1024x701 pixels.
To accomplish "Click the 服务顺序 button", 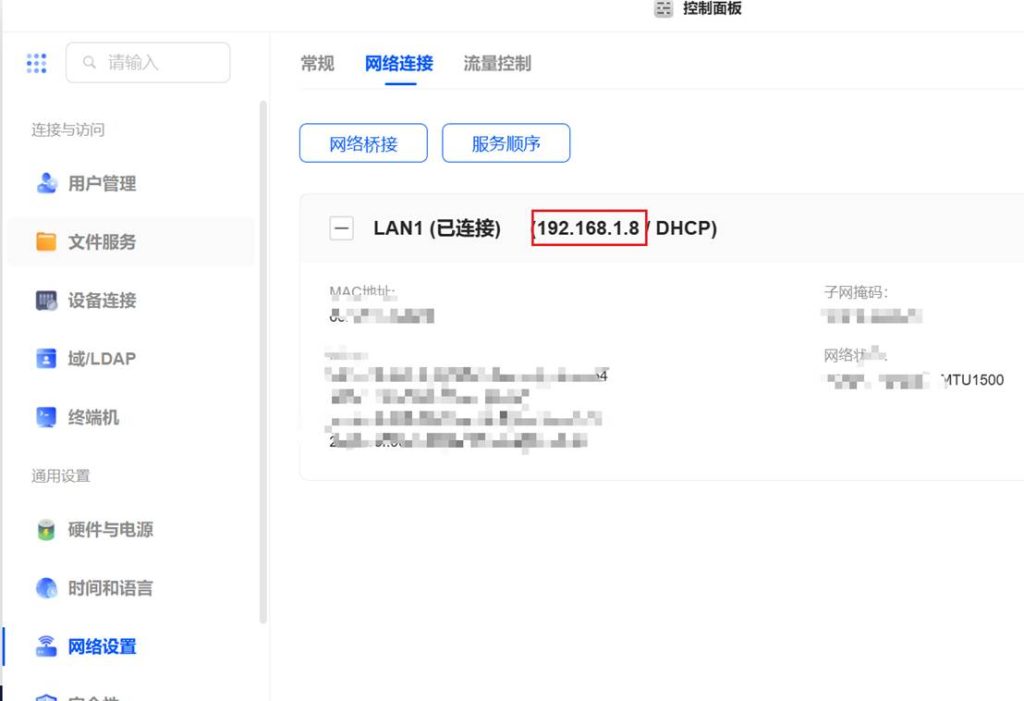I will click(x=506, y=143).
